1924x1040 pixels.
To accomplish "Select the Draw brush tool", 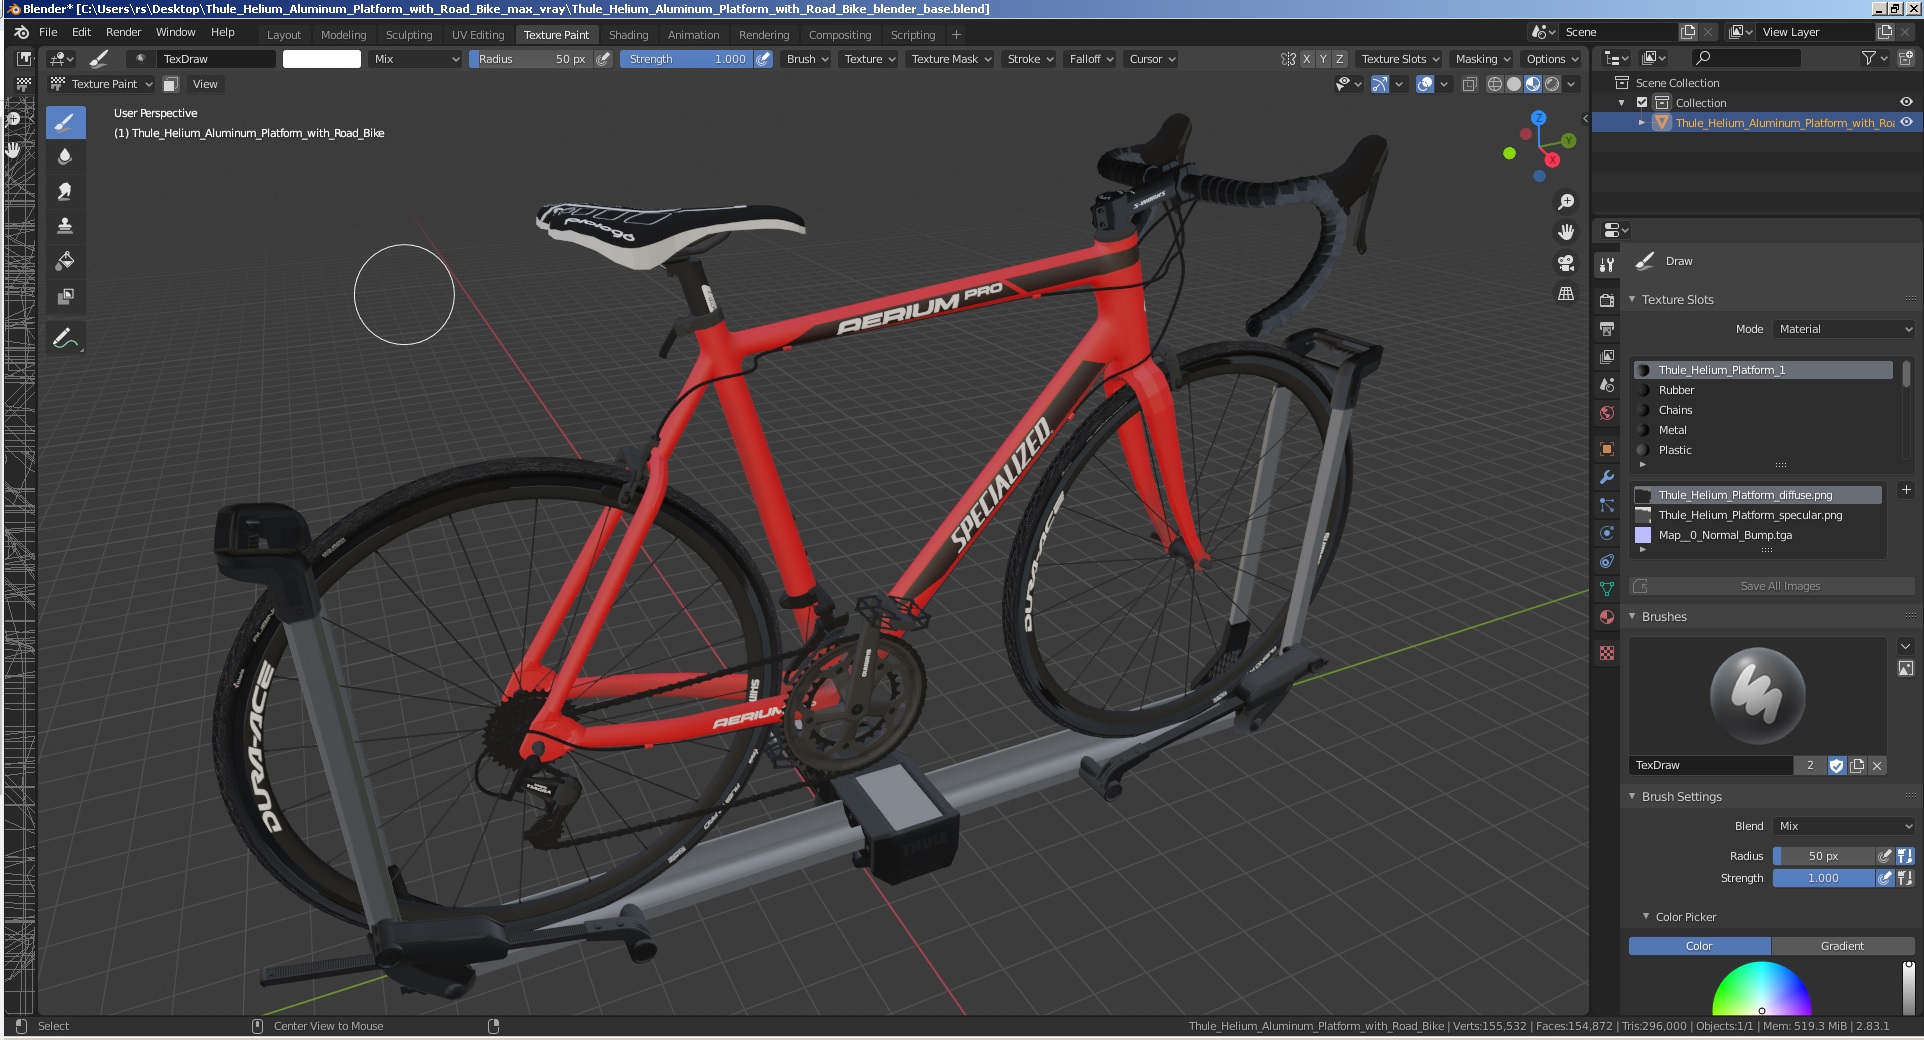I will (x=65, y=122).
